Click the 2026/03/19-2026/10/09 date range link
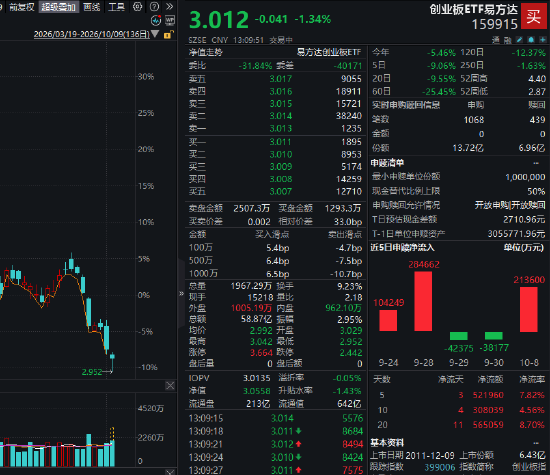 [x=92, y=34]
